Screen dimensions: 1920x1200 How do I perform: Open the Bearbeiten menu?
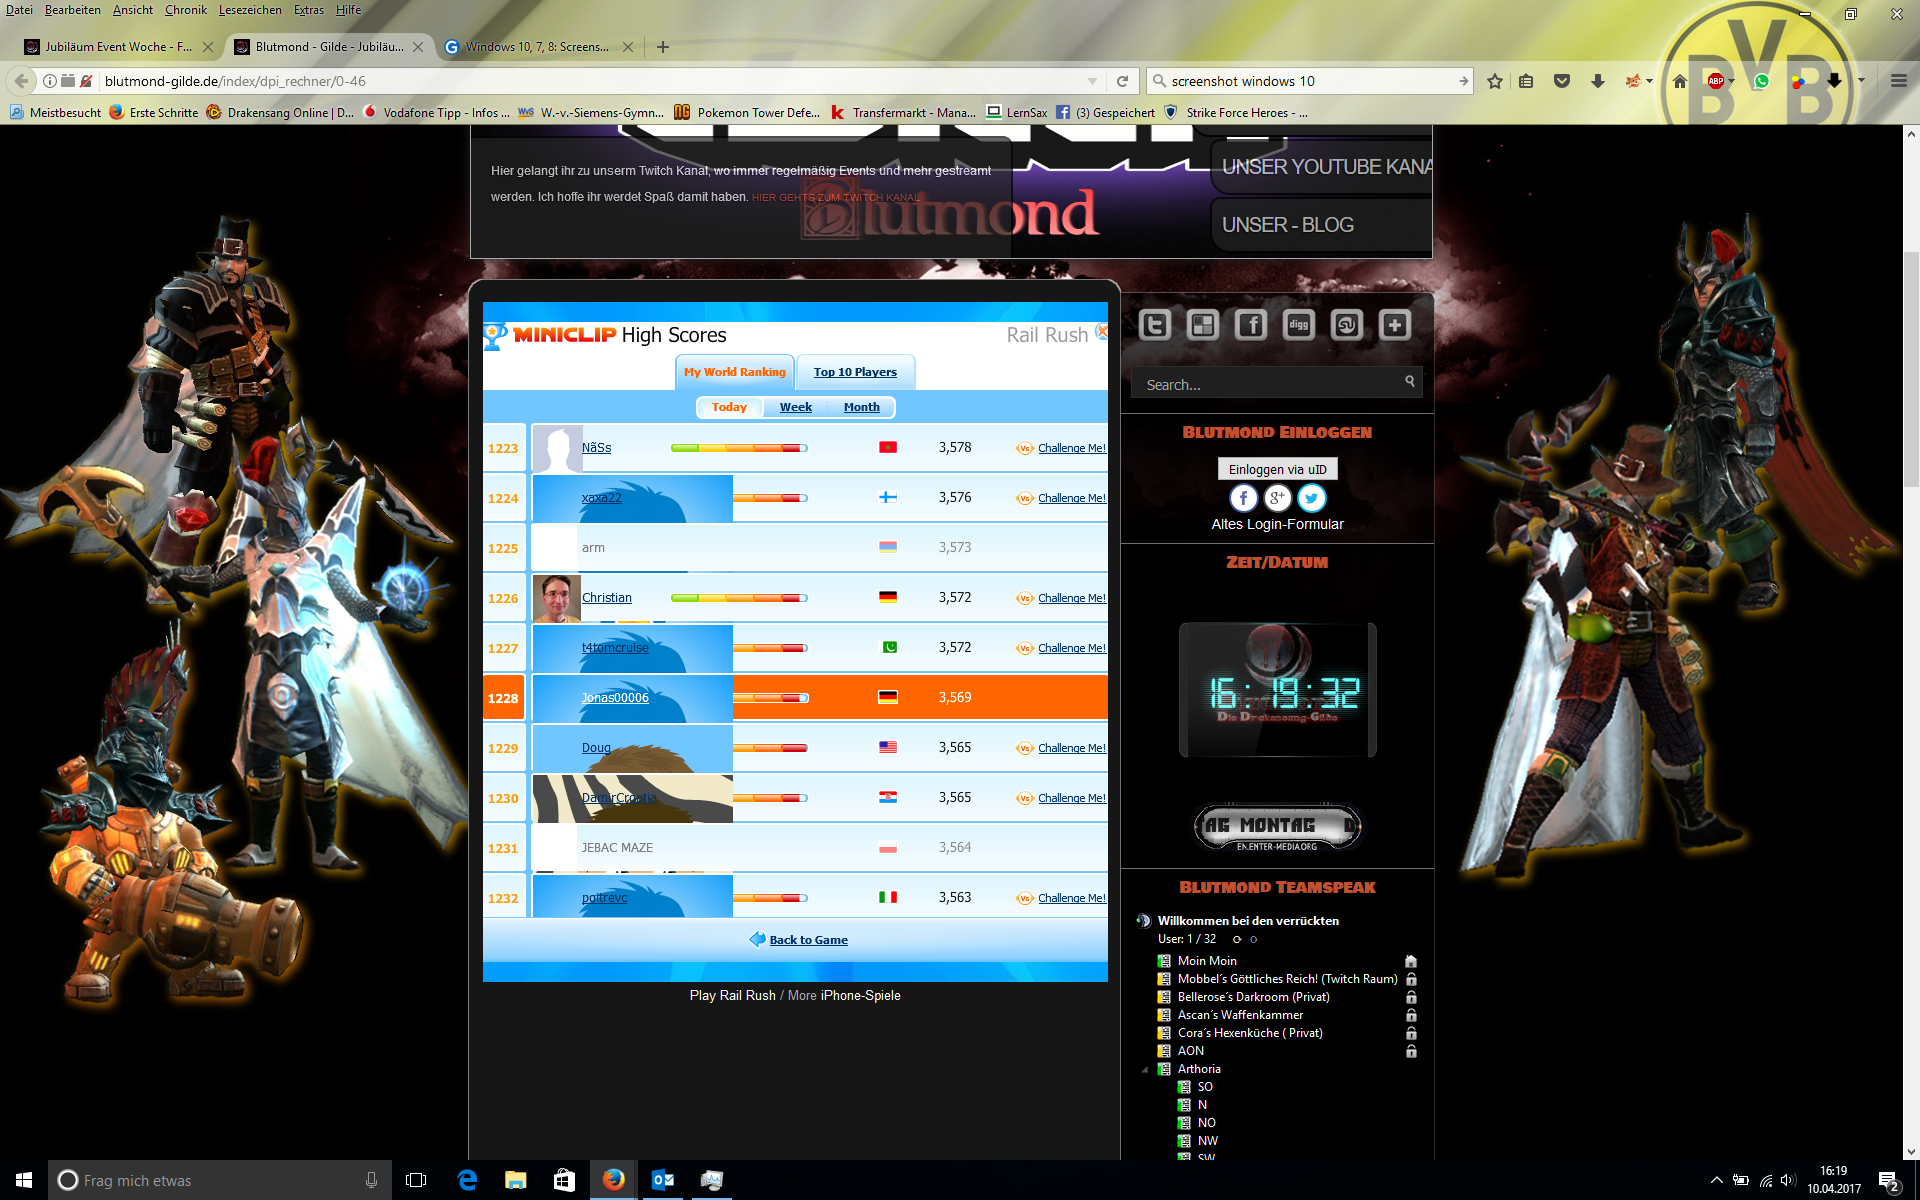pyautogui.click(x=72, y=10)
